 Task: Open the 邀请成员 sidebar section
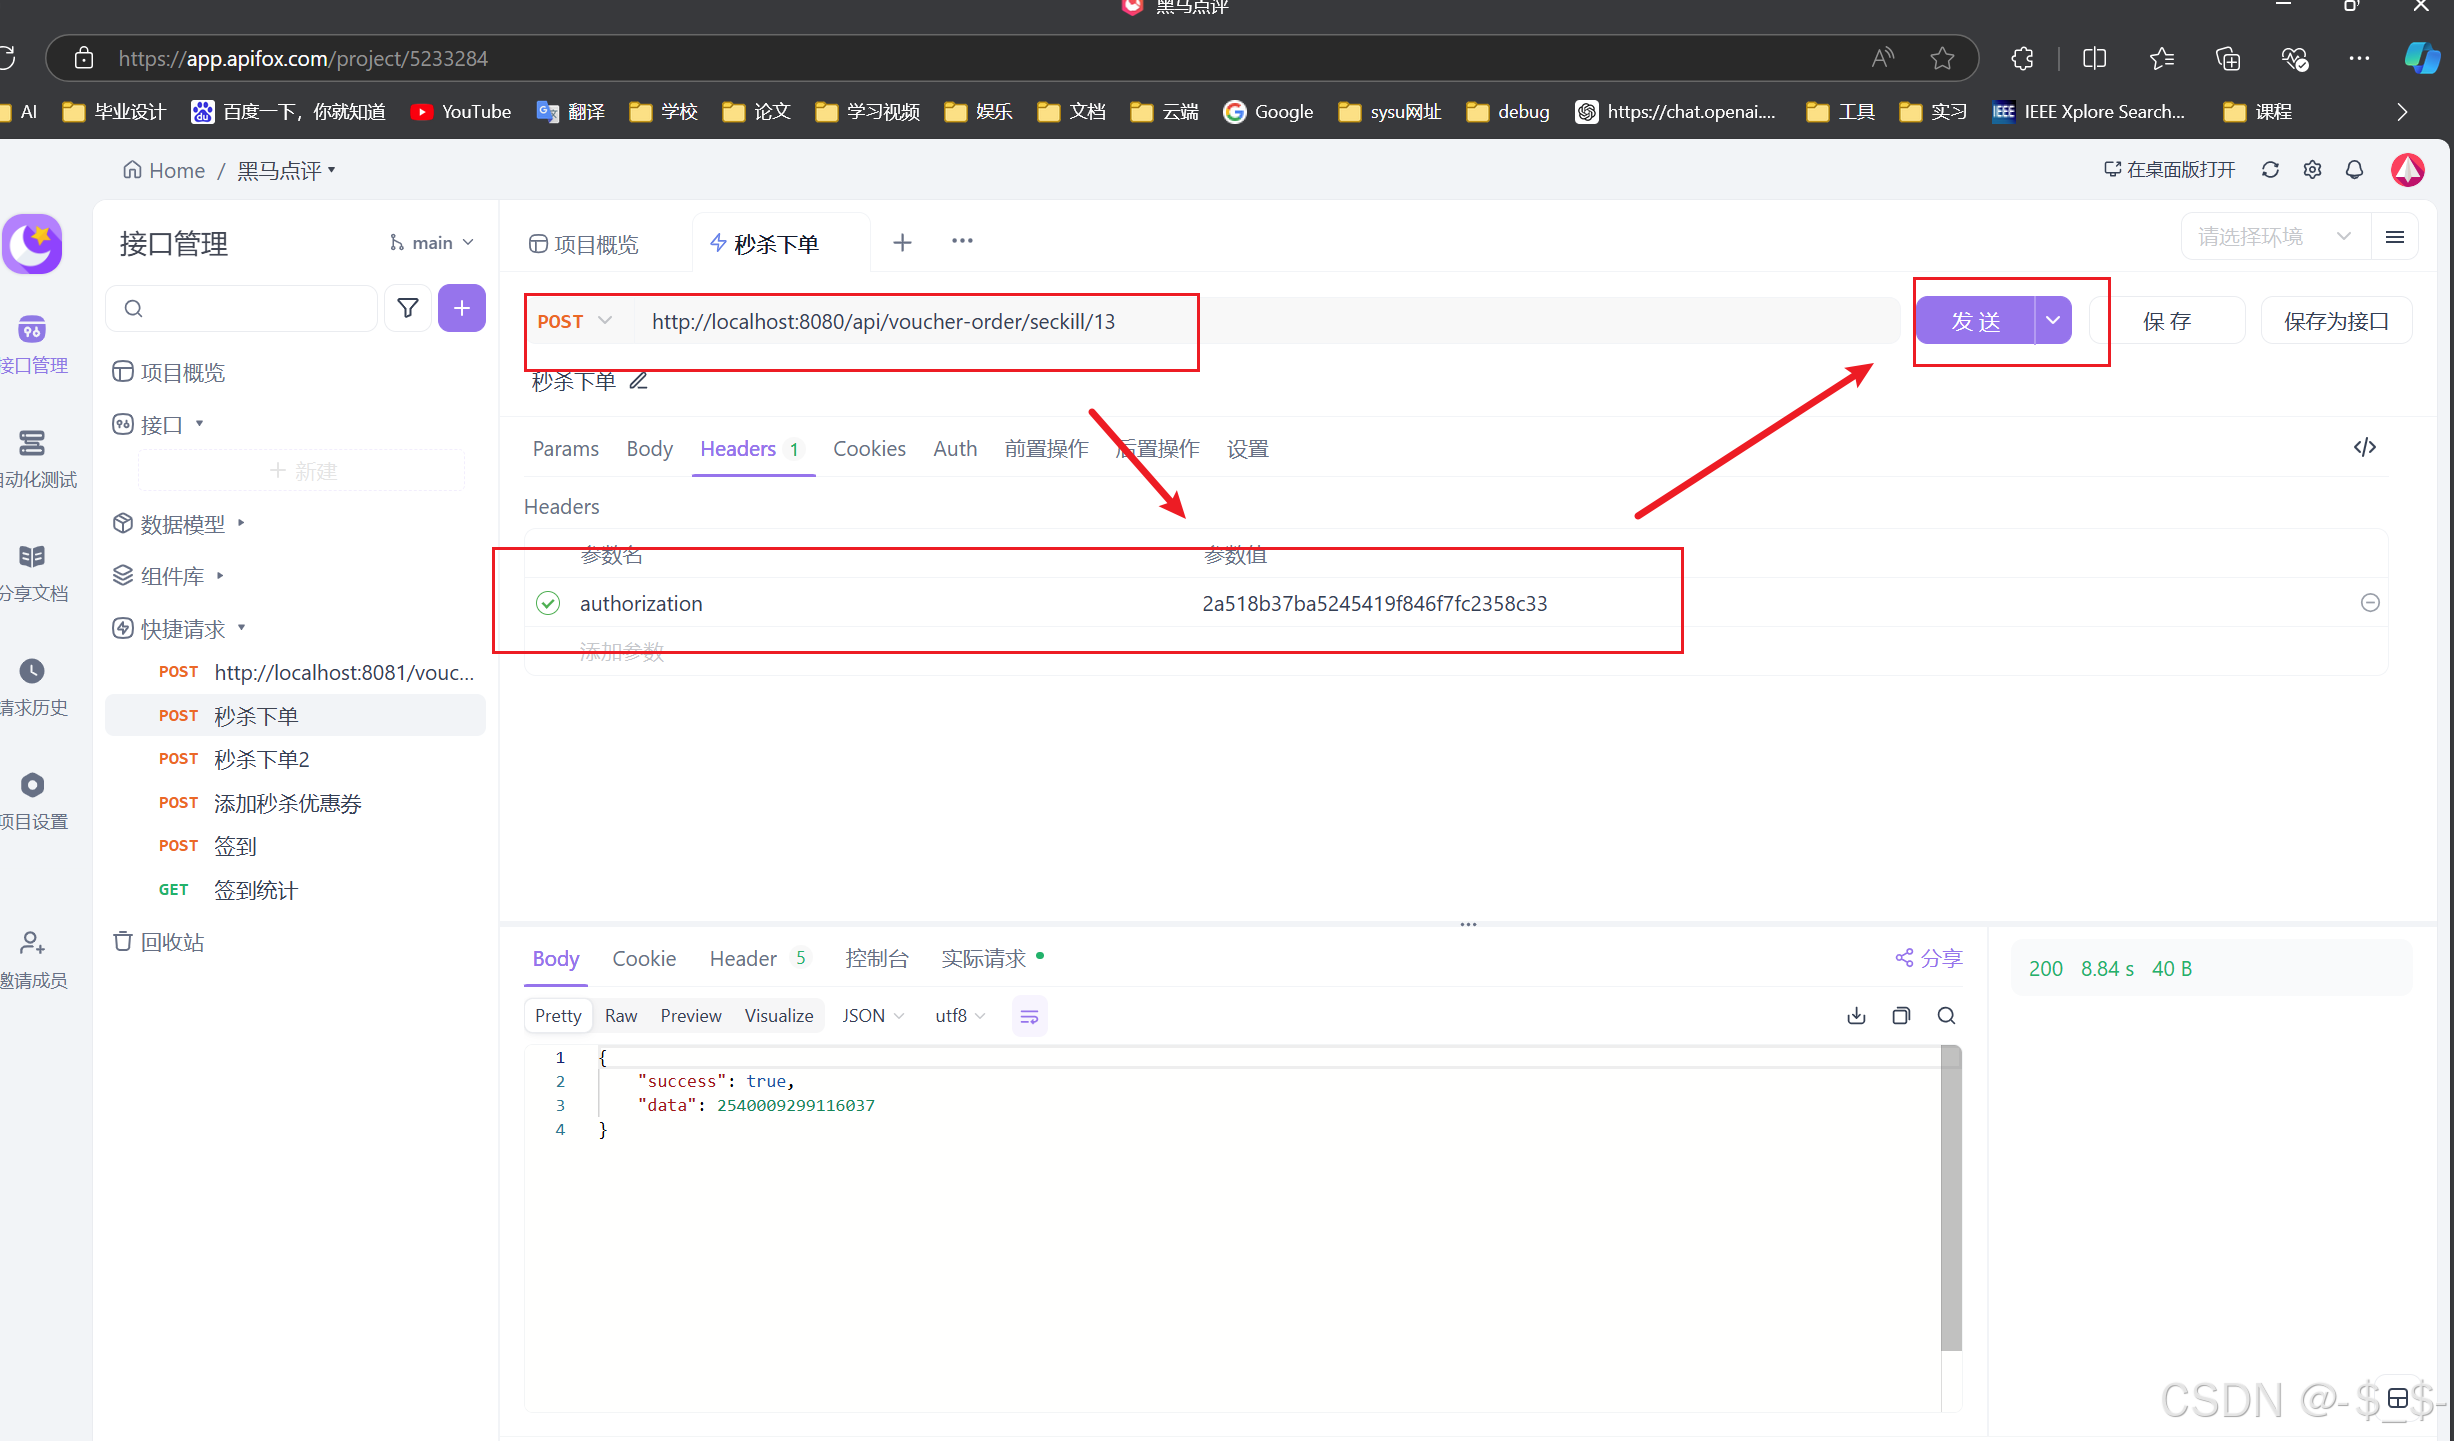point(32,960)
